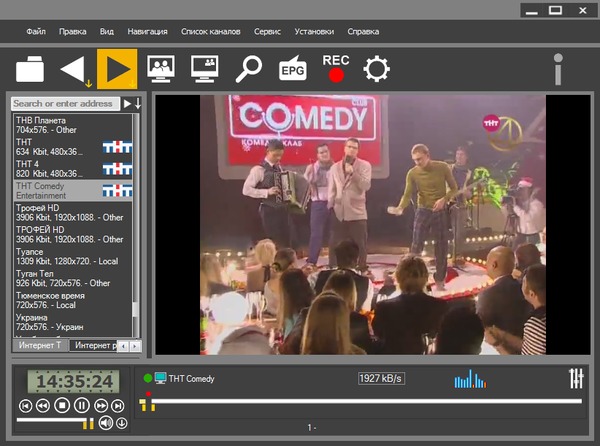Click the left arrow toolbar button
The image size is (600, 446).
coord(72,70)
